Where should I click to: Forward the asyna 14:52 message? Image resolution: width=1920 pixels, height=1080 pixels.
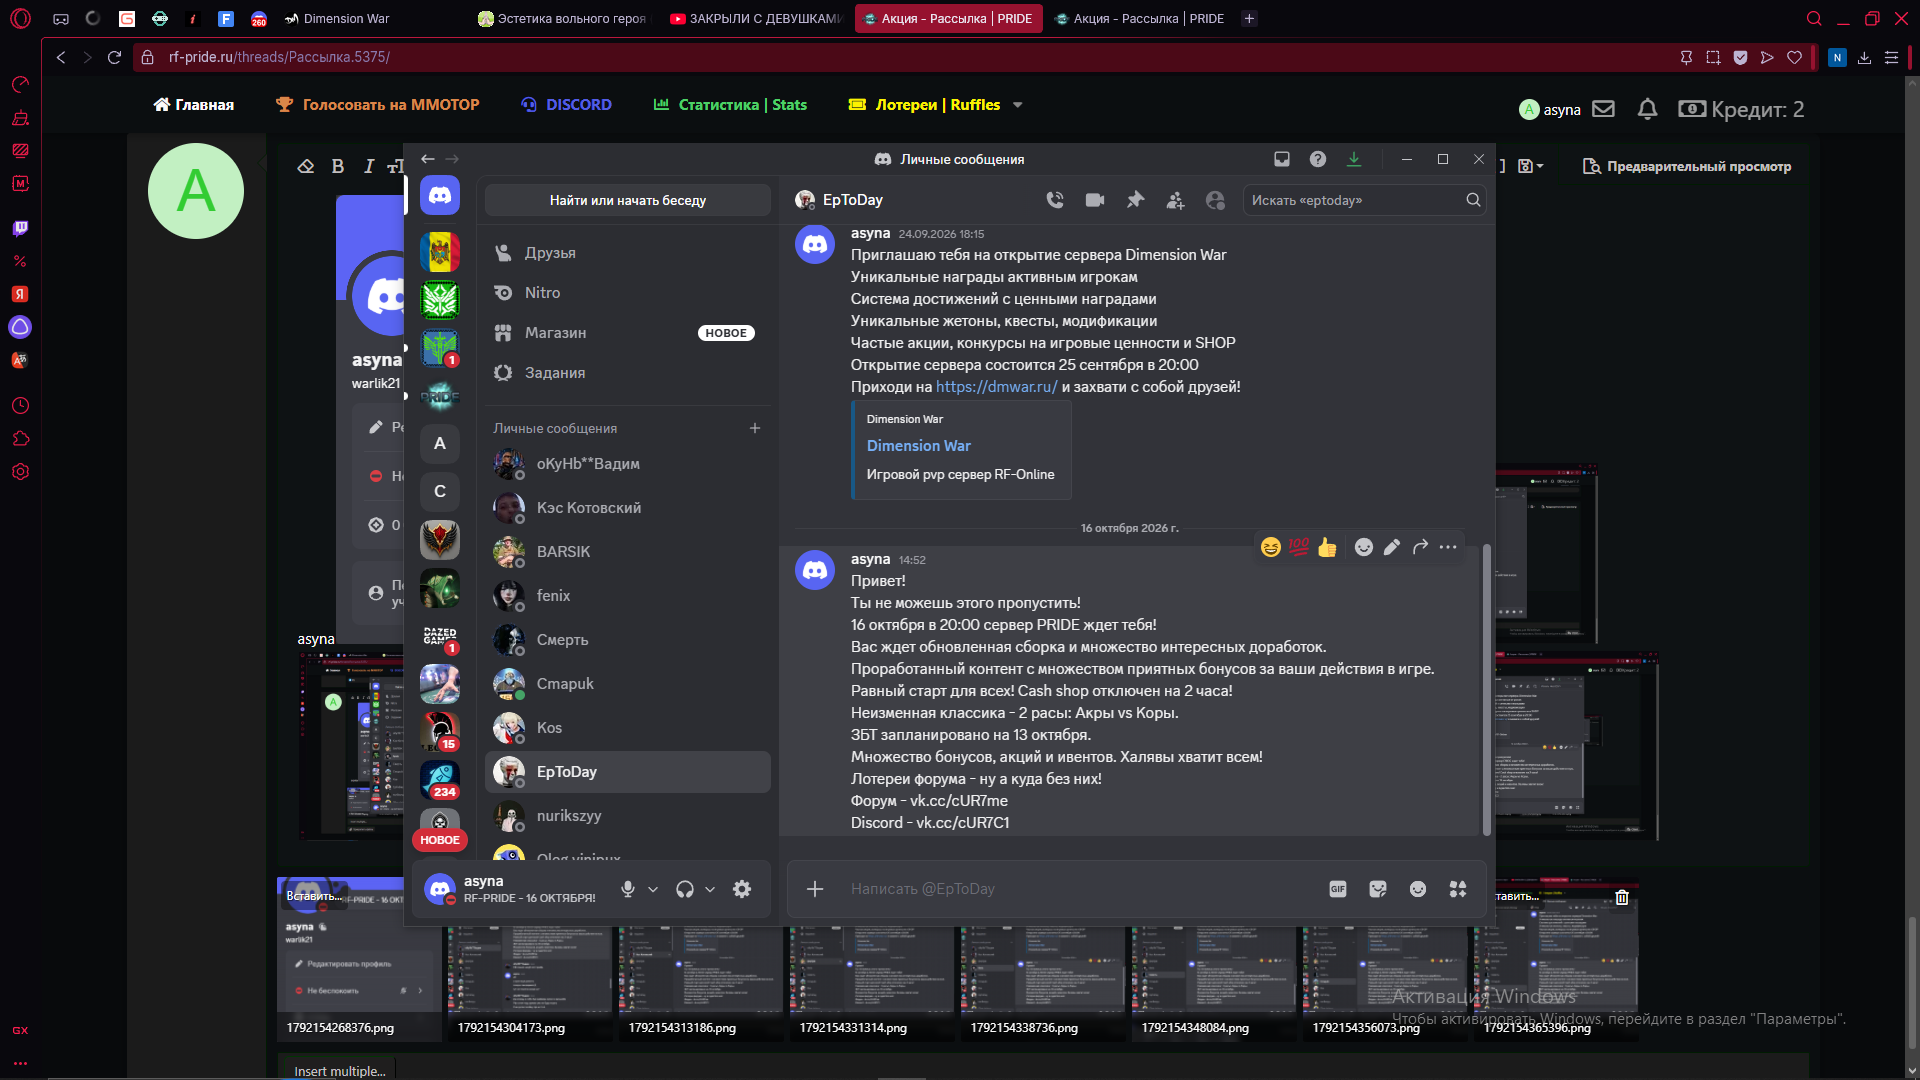[x=1420, y=547]
